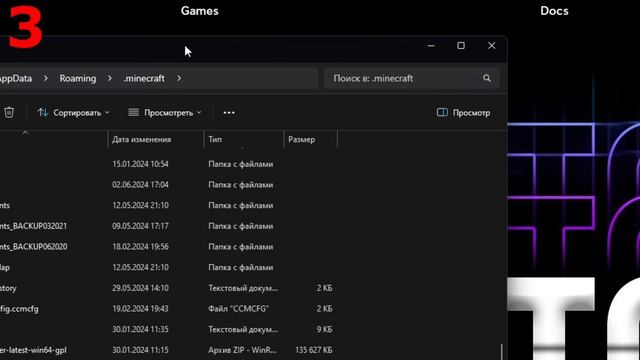Open the Просмотреть view dropdown
Image resolution: width=640 pixels, height=360 pixels.
click(165, 113)
